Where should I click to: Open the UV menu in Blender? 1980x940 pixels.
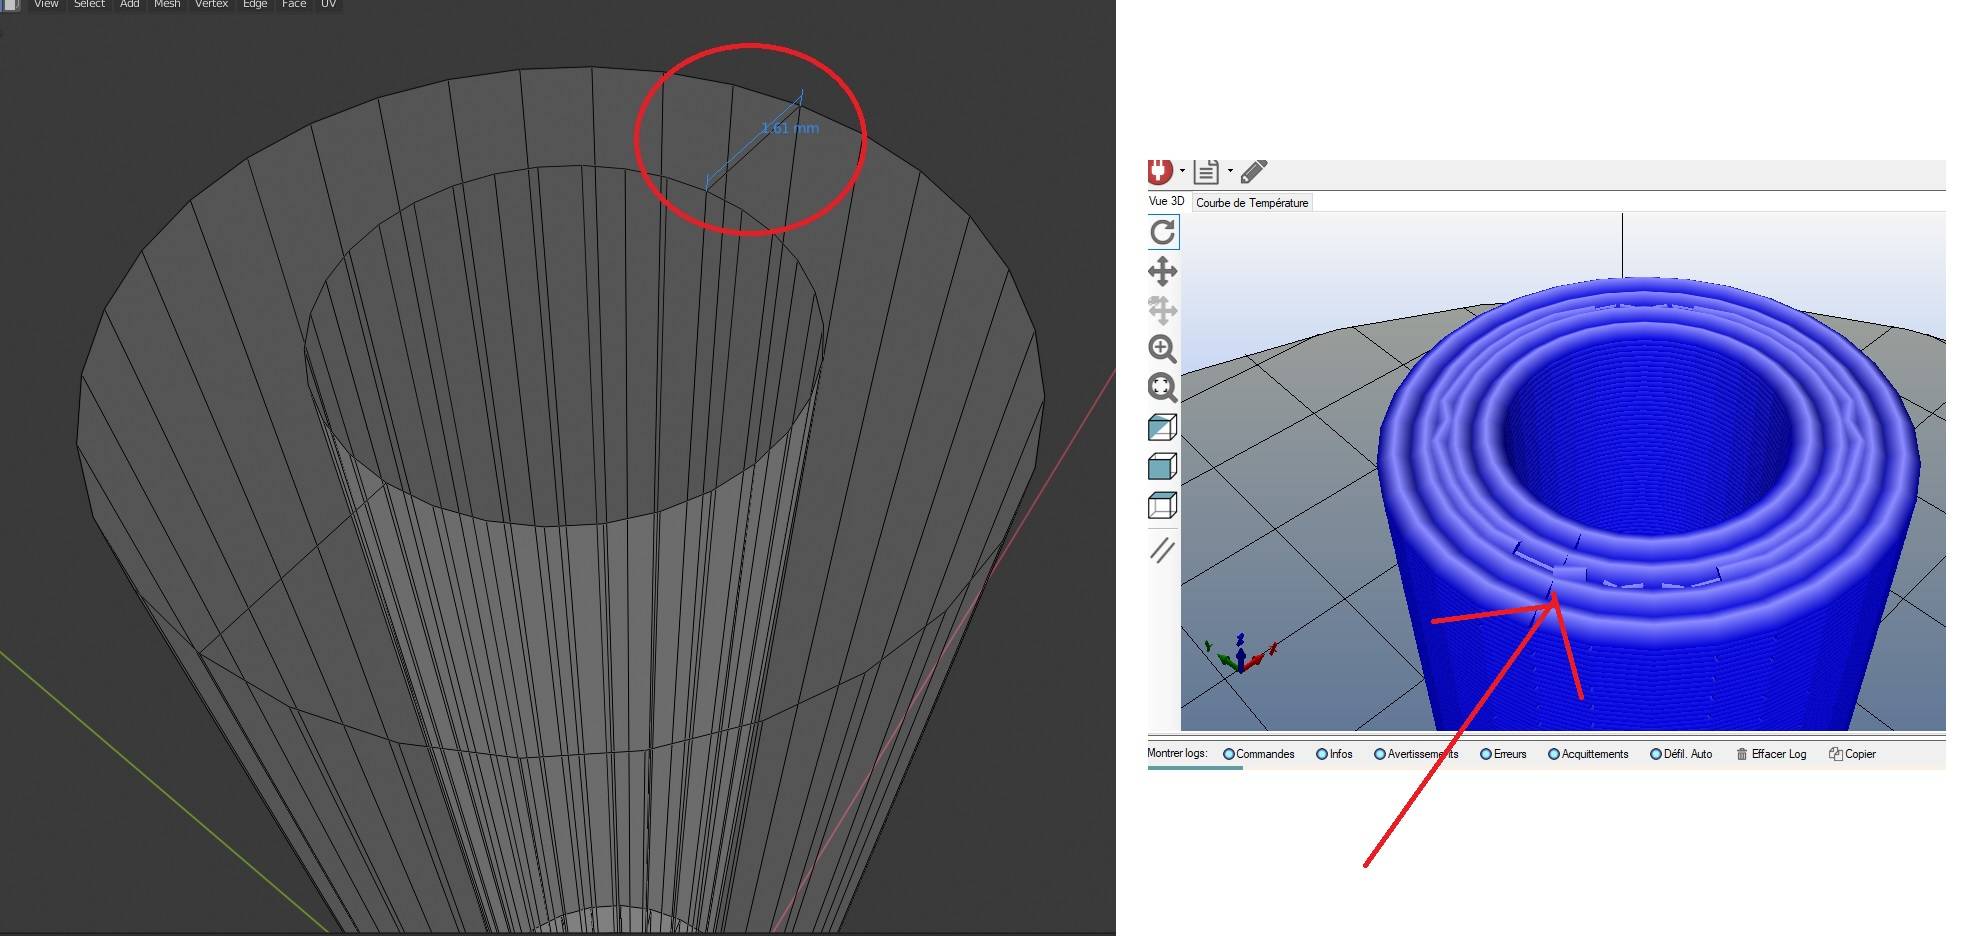click(x=328, y=5)
